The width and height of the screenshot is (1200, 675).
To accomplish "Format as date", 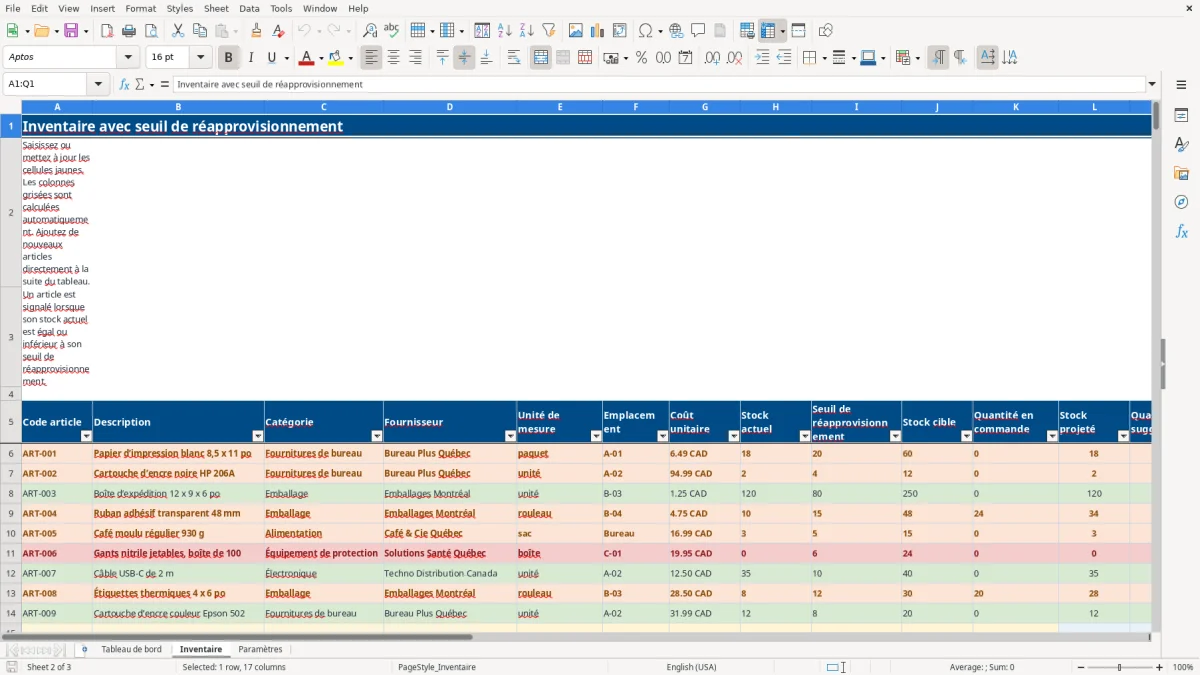I will coord(685,58).
